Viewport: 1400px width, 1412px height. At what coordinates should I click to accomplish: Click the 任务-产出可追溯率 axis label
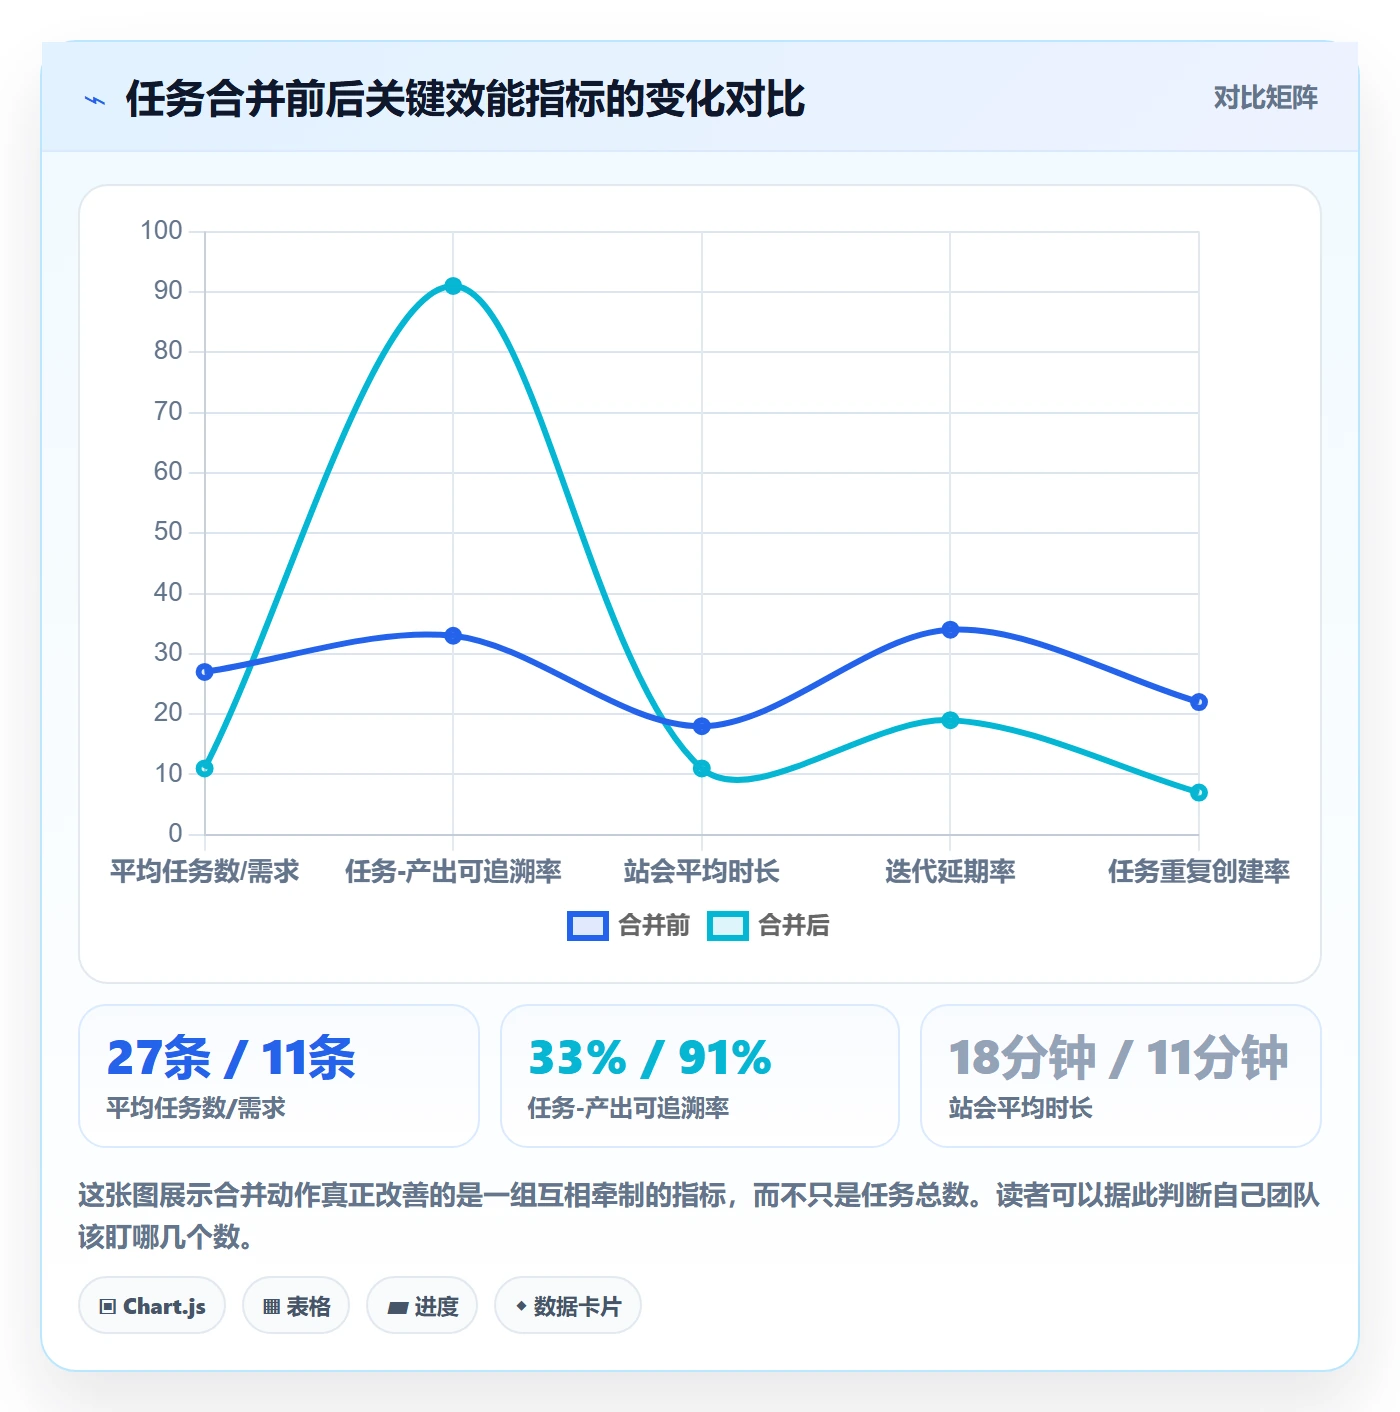453,871
